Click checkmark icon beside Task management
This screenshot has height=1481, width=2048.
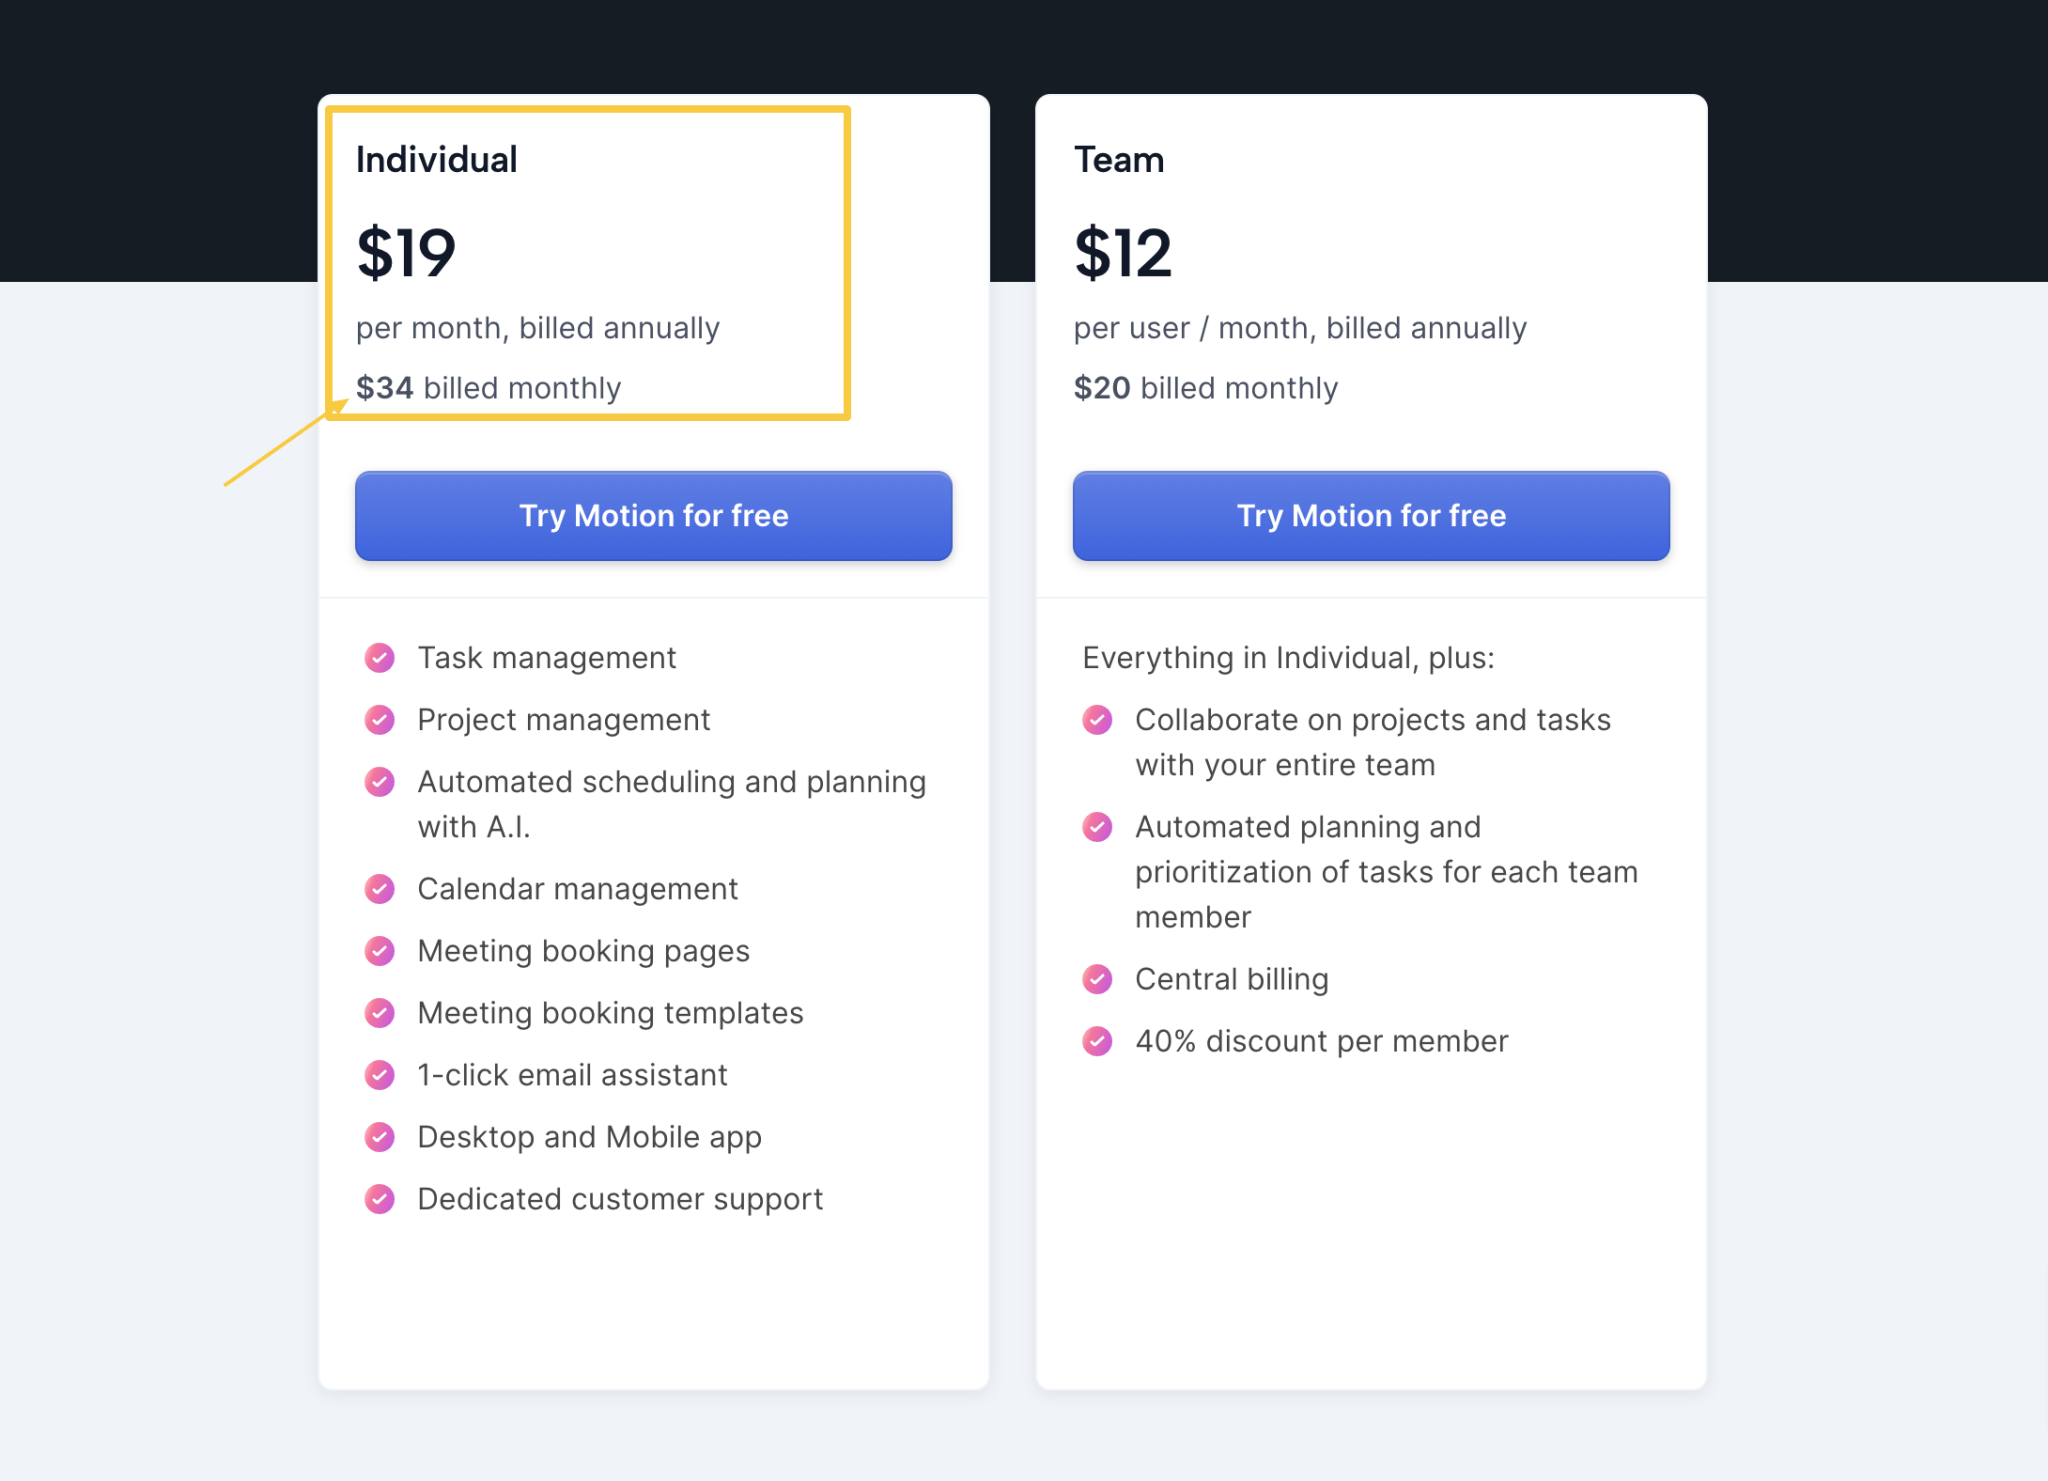coord(380,658)
